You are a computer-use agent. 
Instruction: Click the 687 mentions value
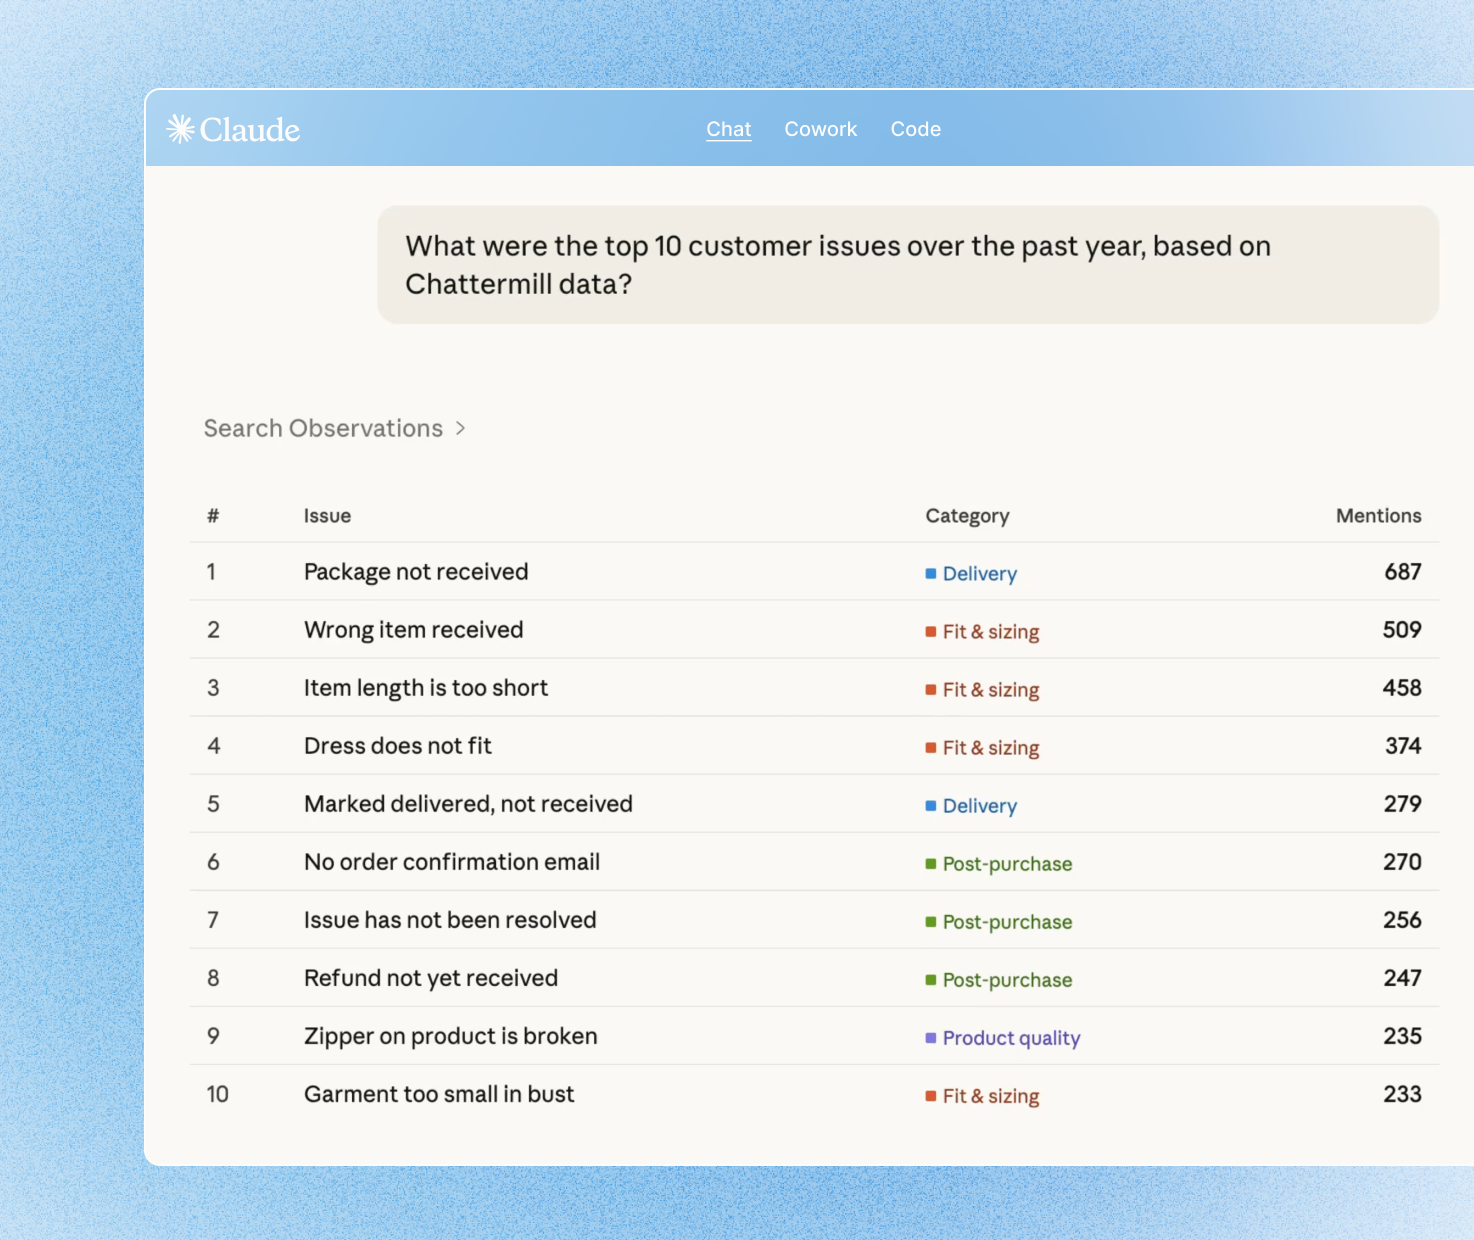coord(1403,572)
